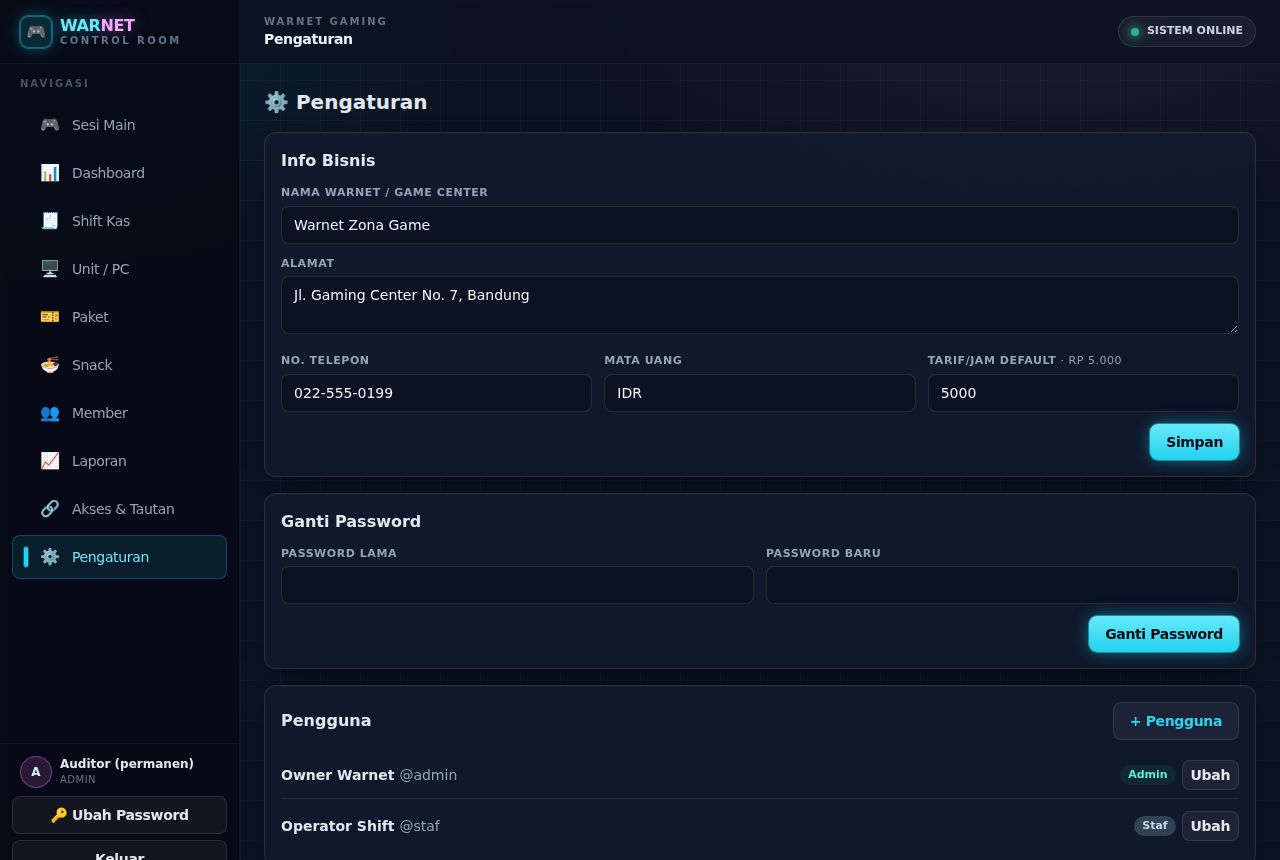
Task: Click the Laporan chart icon
Action: click(50, 461)
